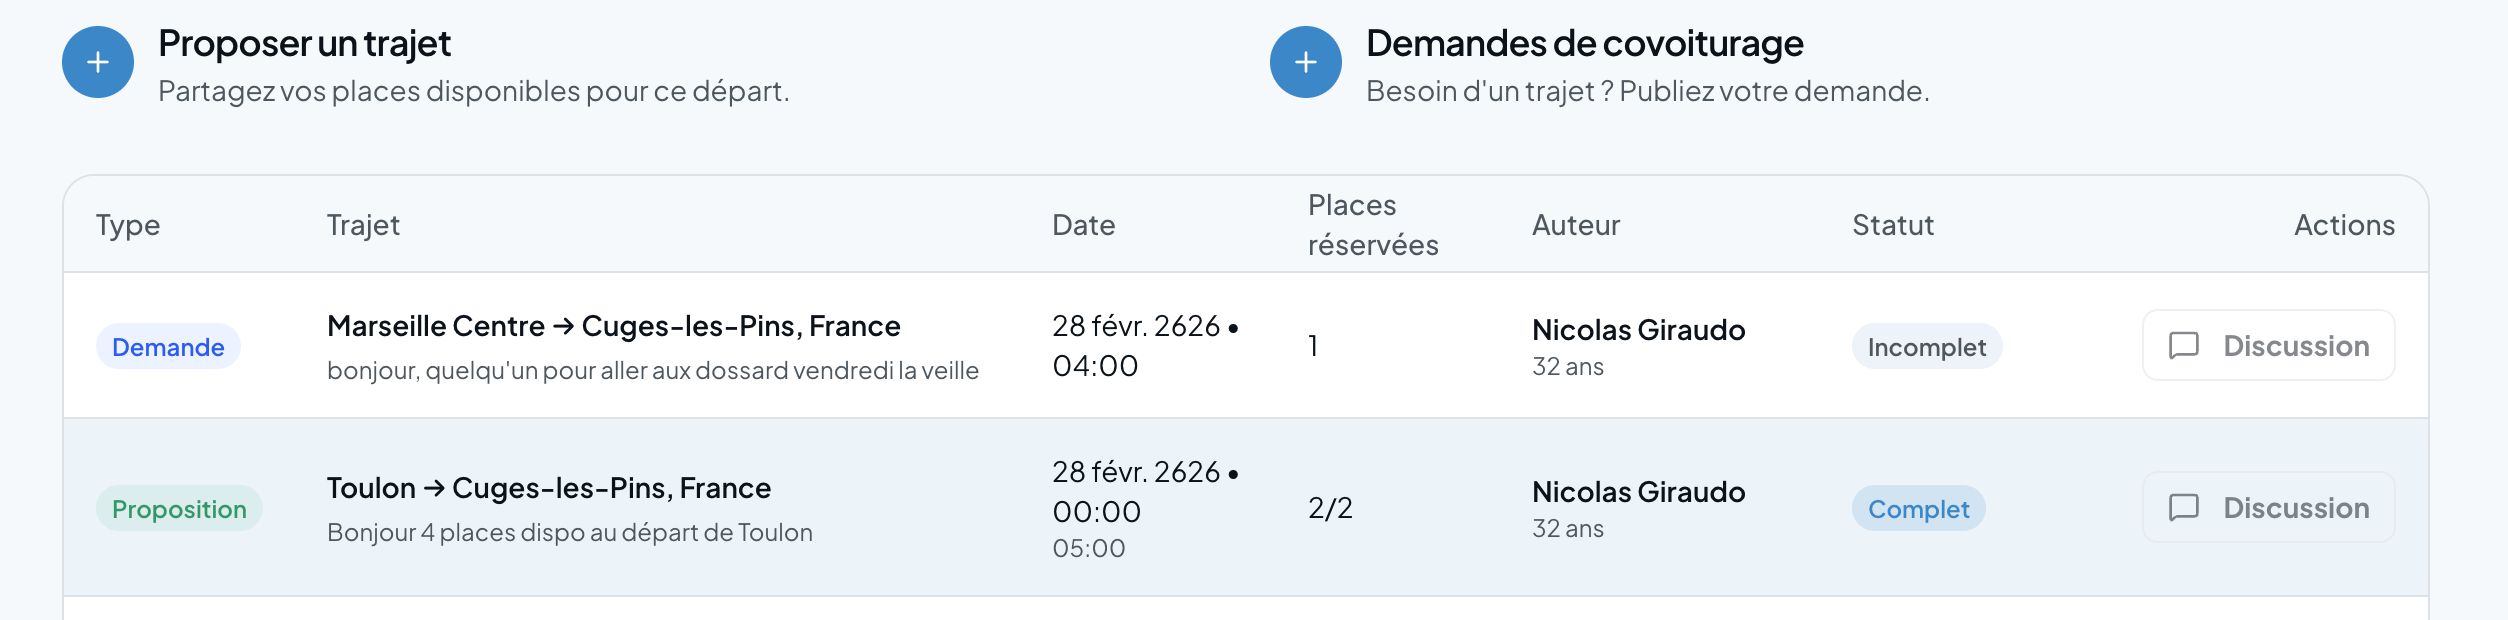The width and height of the screenshot is (2508, 620).
Task: Click the Type column header
Action: tap(128, 225)
